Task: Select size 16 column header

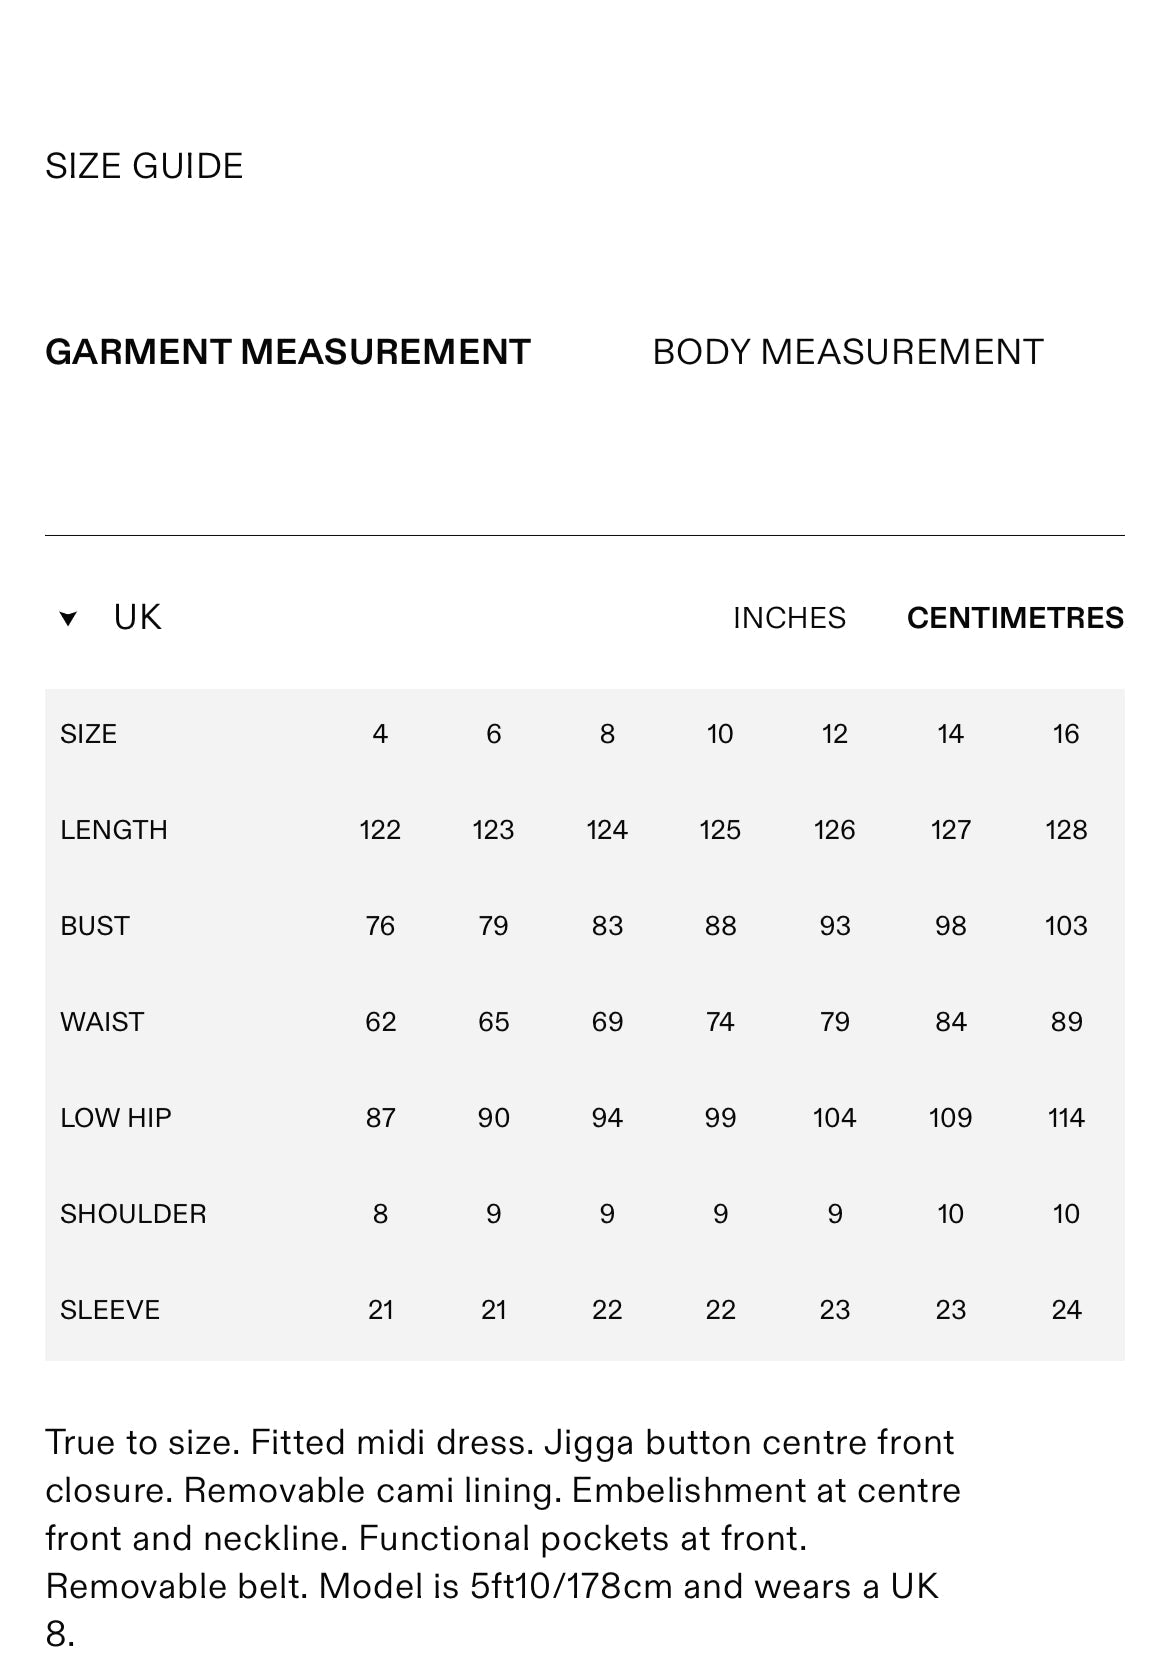Action: pyautogui.click(x=1066, y=734)
